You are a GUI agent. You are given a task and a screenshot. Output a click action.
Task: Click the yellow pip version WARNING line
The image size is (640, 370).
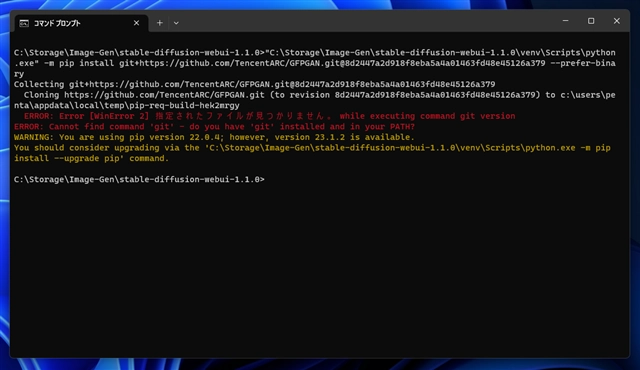pyautogui.click(x=214, y=137)
